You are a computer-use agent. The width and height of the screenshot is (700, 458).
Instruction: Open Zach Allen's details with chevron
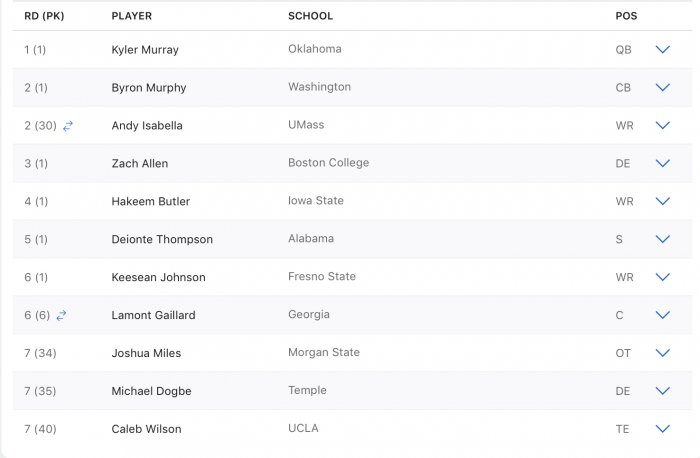click(662, 163)
